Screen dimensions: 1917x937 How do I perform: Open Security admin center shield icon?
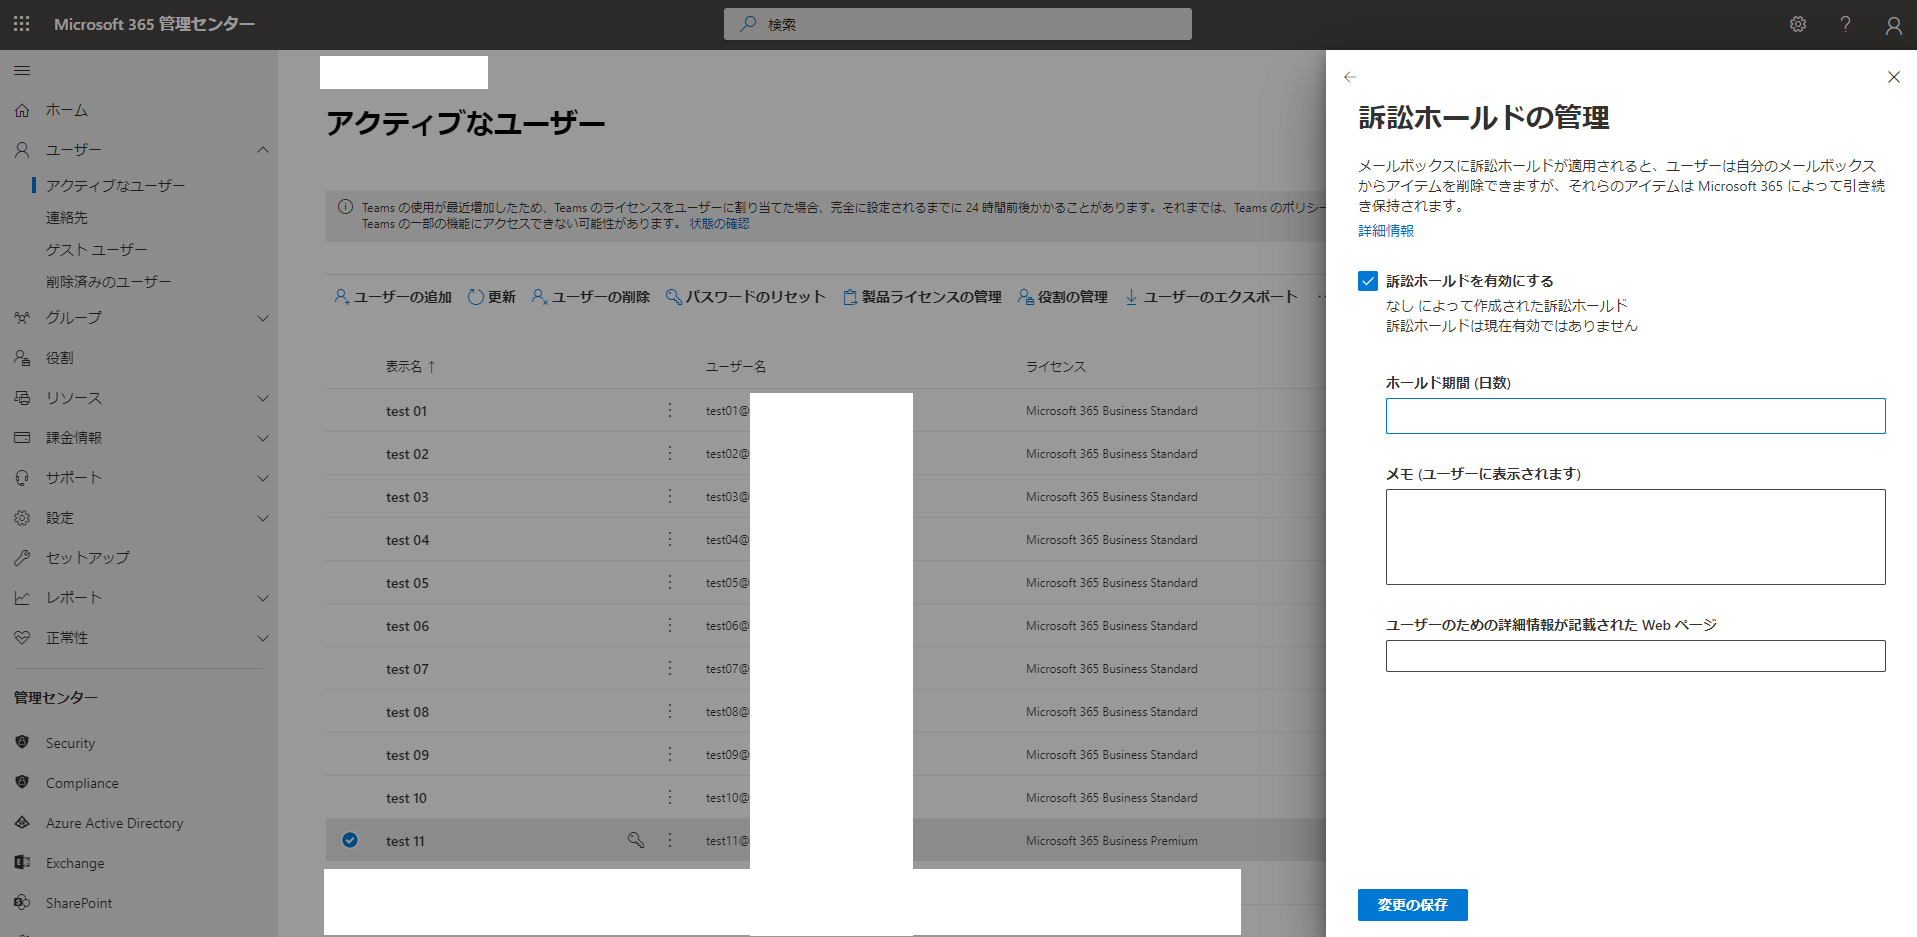[x=22, y=742]
